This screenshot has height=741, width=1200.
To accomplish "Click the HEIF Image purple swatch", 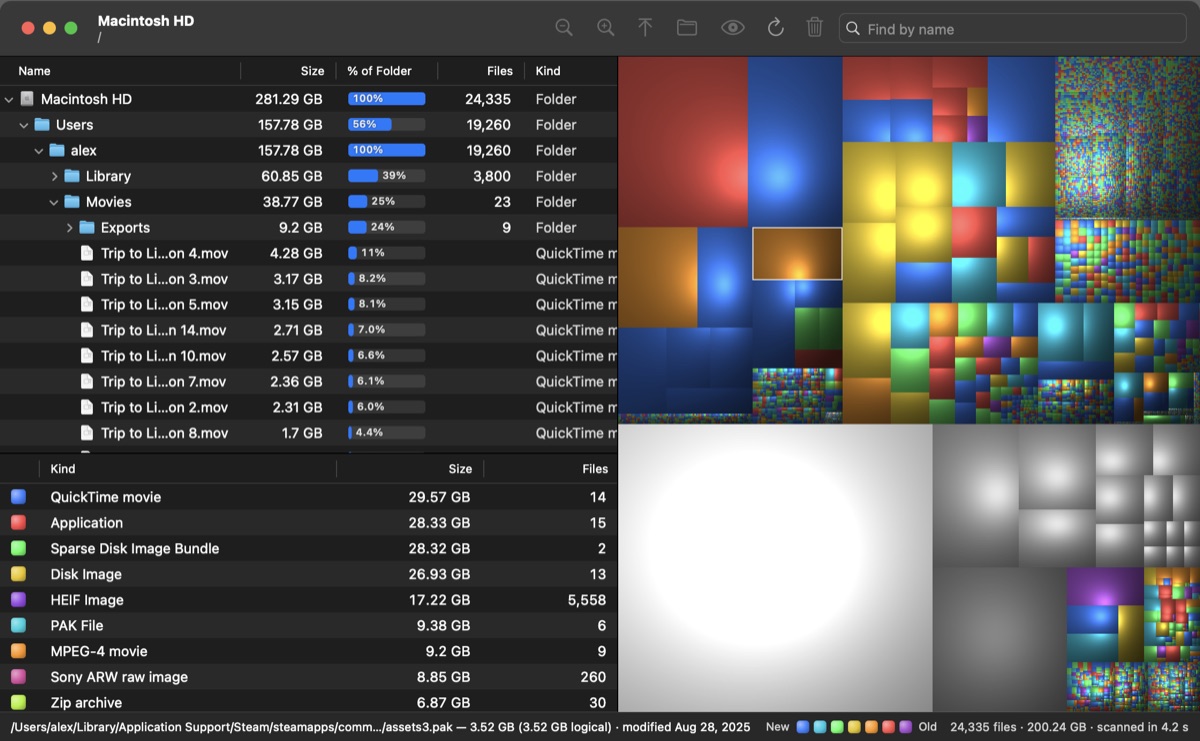I will click(18, 600).
